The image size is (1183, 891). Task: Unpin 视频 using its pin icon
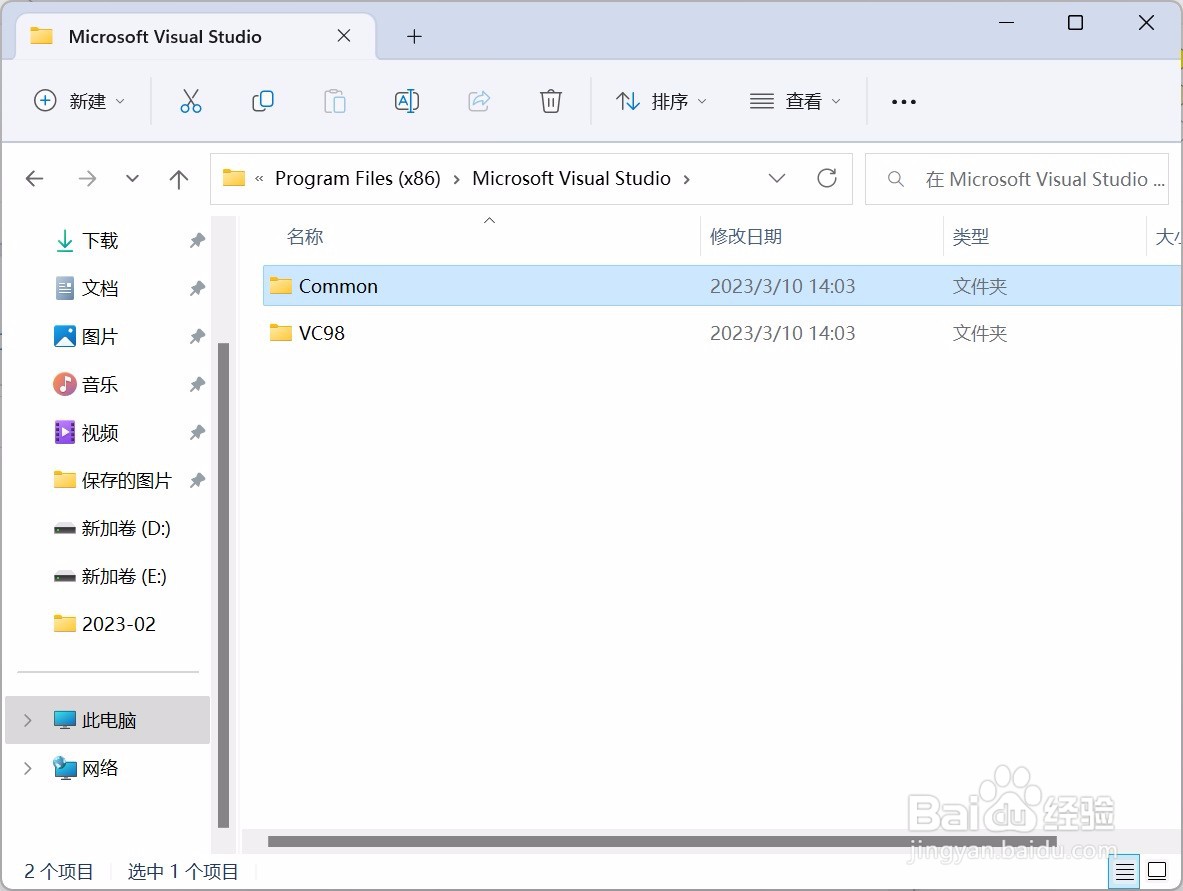(x=197, y=433)
